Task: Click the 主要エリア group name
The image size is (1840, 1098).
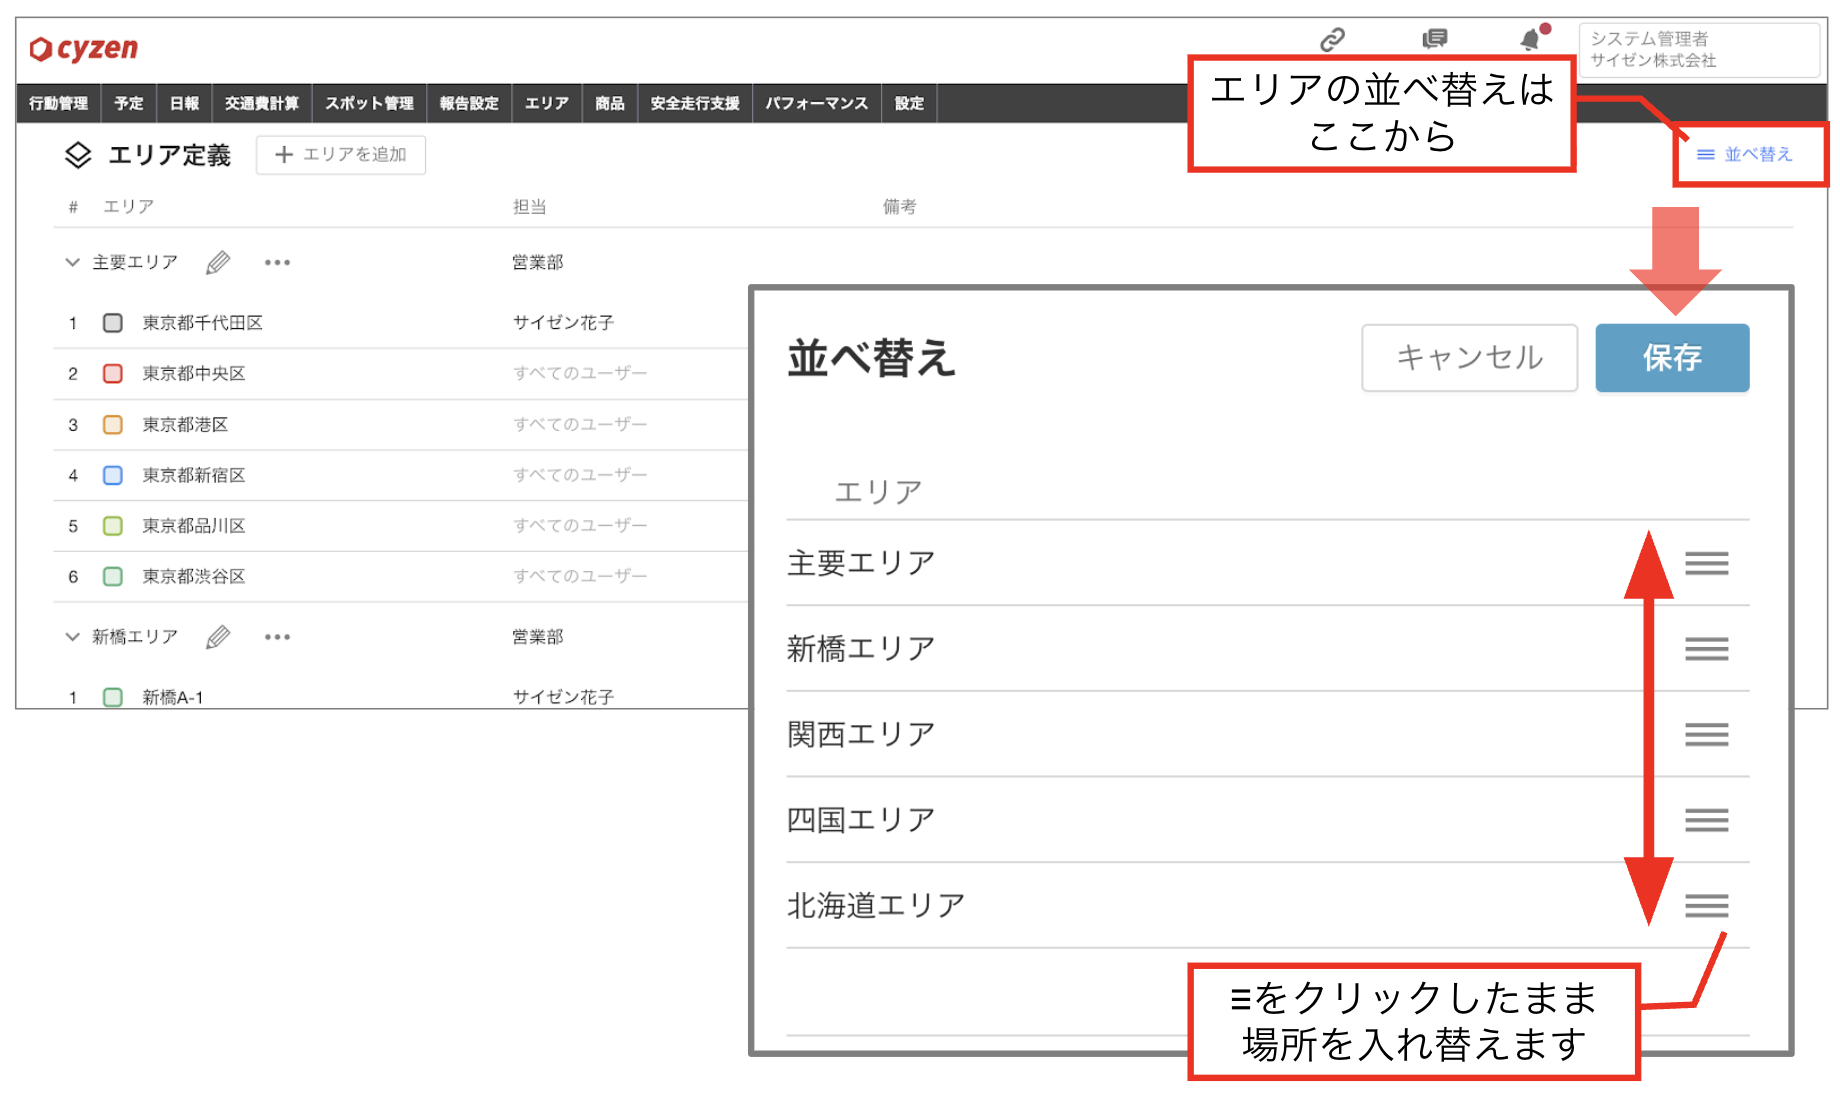Action: click(x=135, y=262)
